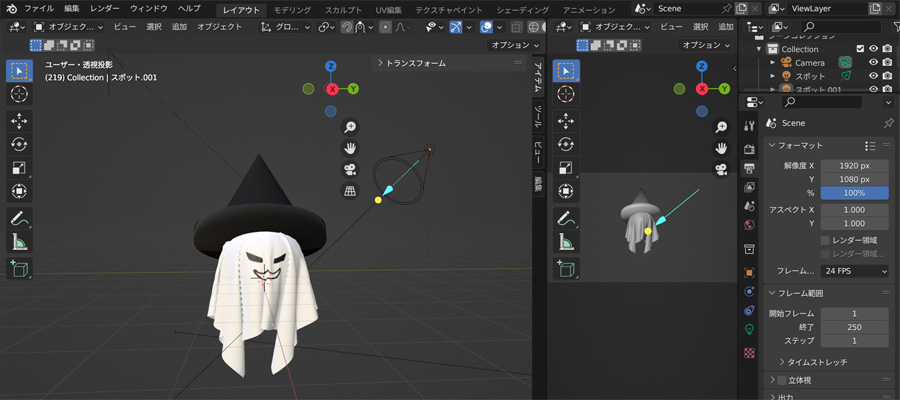The image size is (900, 400).
Task: Choose the Measure tool in left viewport
Action: point(19,242)
